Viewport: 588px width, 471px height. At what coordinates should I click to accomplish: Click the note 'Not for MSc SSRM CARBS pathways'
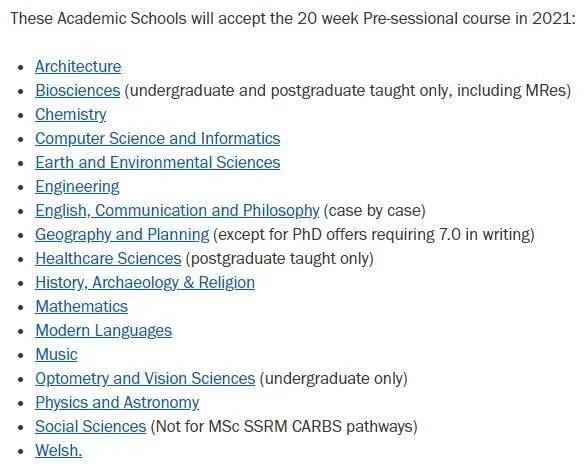(x=284, y=427)
